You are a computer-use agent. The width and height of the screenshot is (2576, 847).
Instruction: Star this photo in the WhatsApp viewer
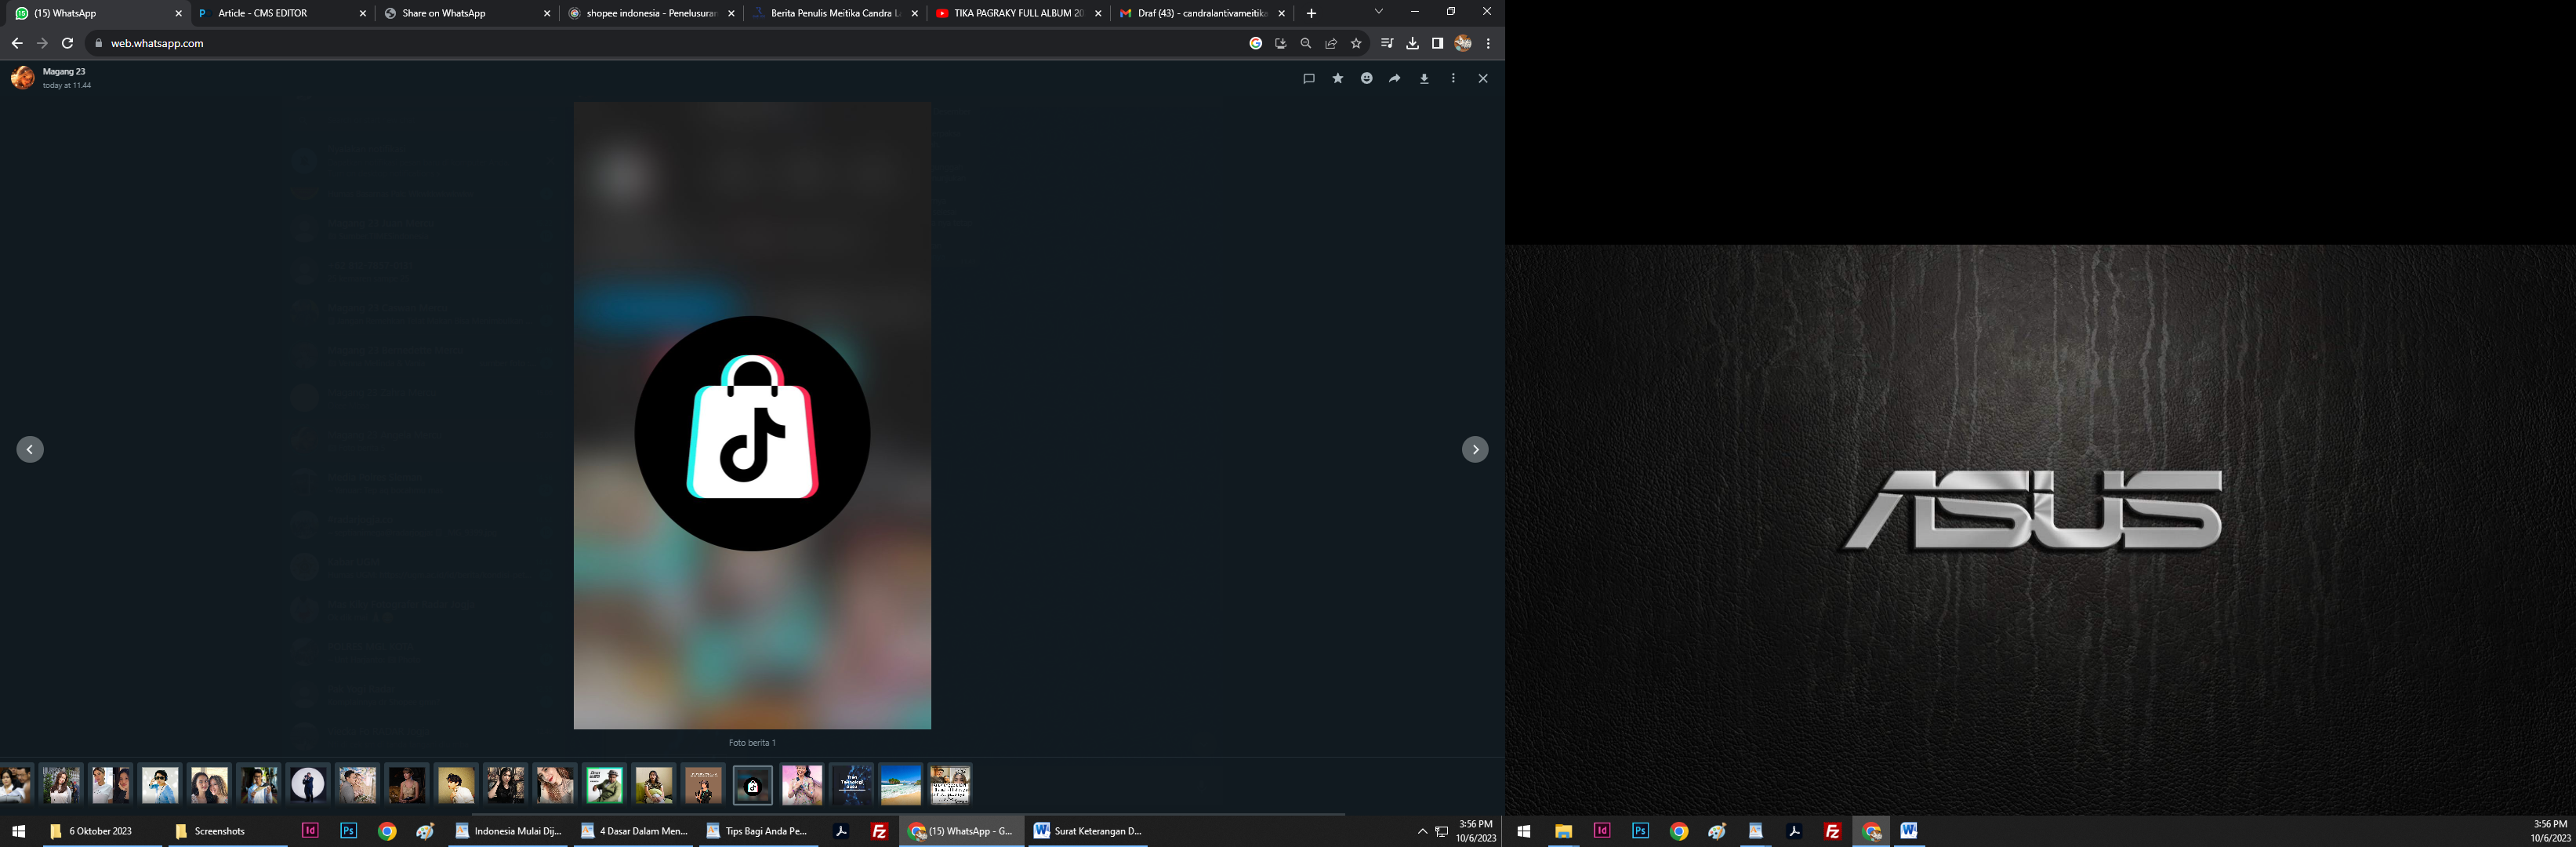coord(1338,78)
